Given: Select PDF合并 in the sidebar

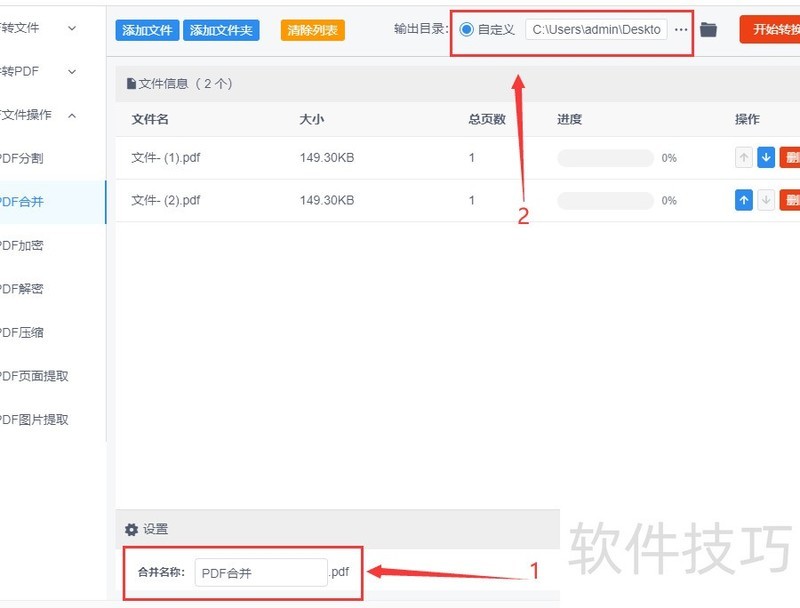Looking at the screenshot, I should [51, 202].
